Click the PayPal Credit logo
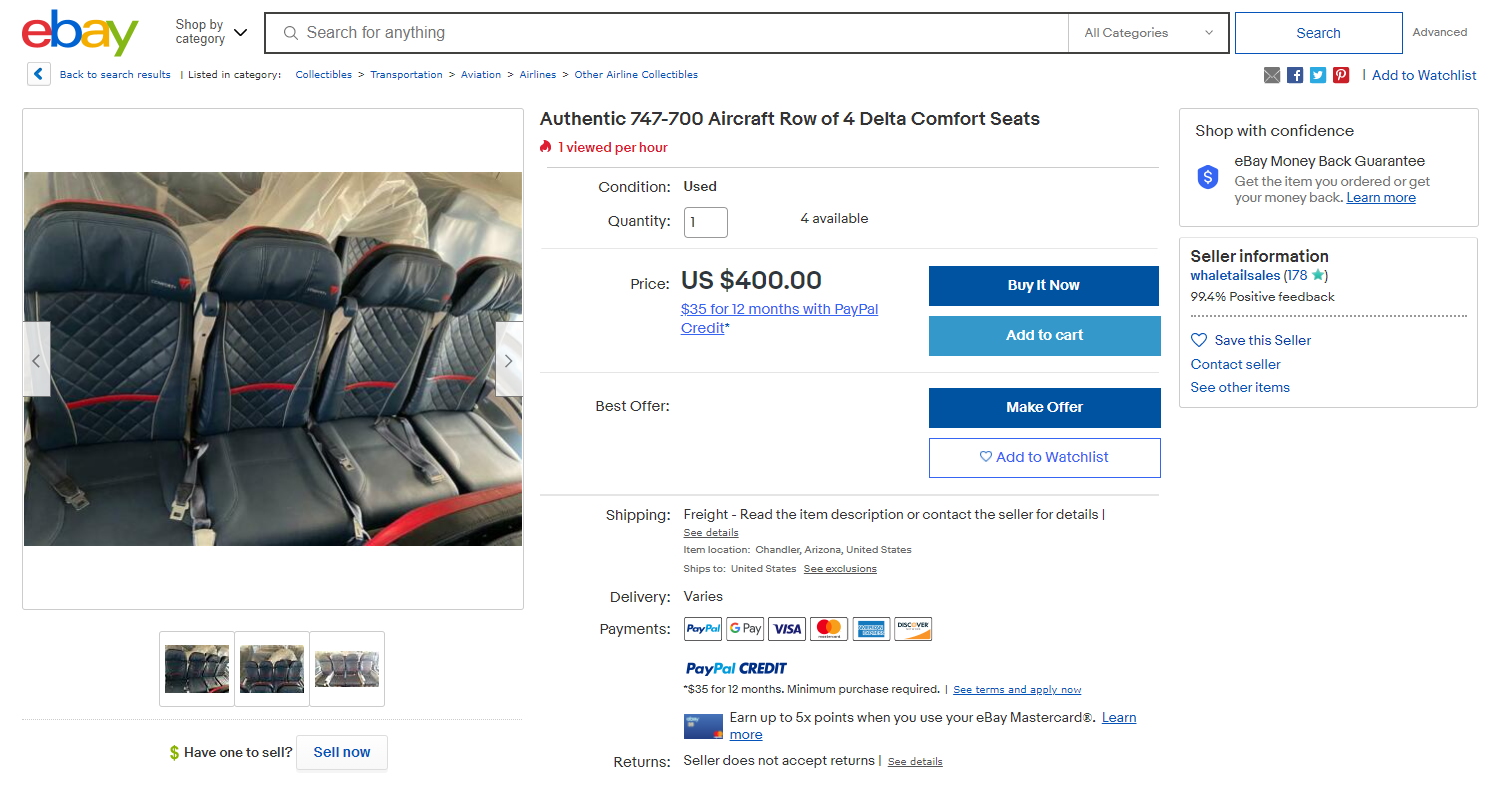The height and width of the screenshot is (790, 1488). [x=735, y=668]
